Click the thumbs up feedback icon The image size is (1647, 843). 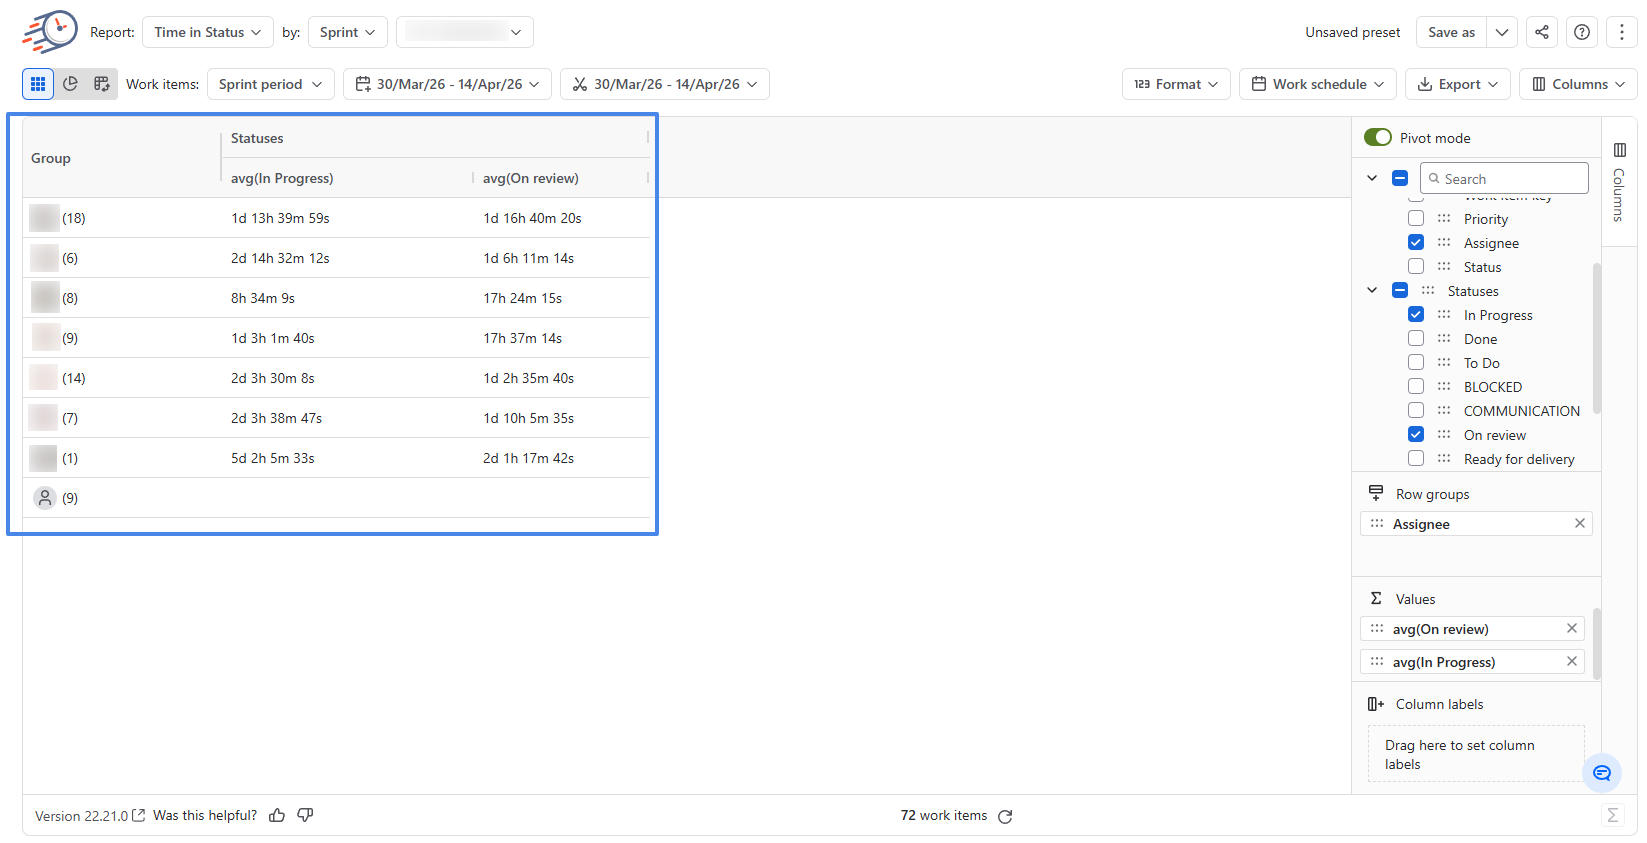(x=277, y=816)
